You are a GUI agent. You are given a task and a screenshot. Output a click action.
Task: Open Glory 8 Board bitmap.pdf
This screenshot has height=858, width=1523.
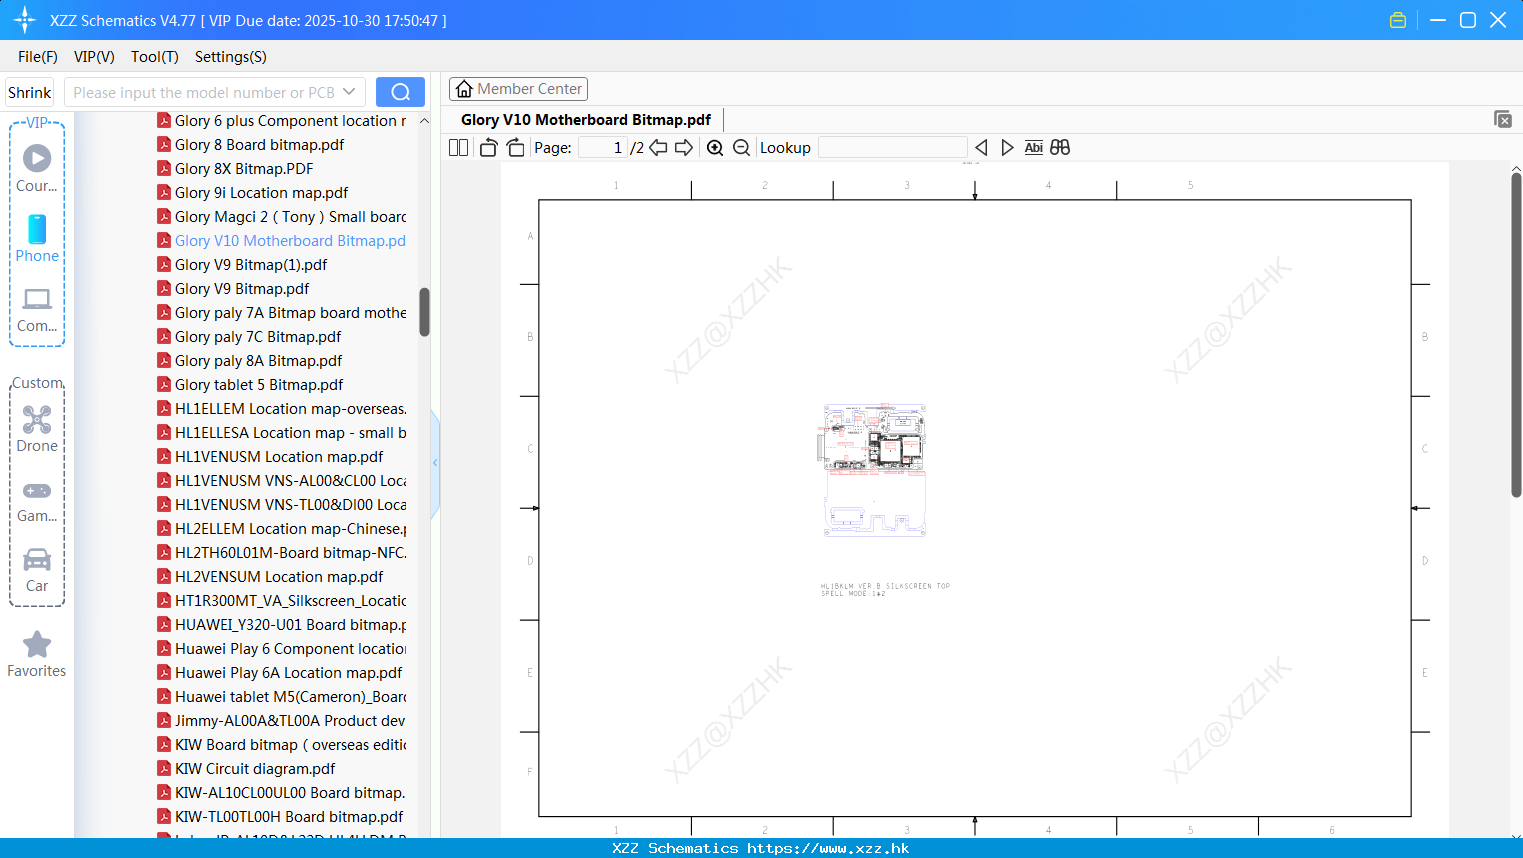click(251, 145)
